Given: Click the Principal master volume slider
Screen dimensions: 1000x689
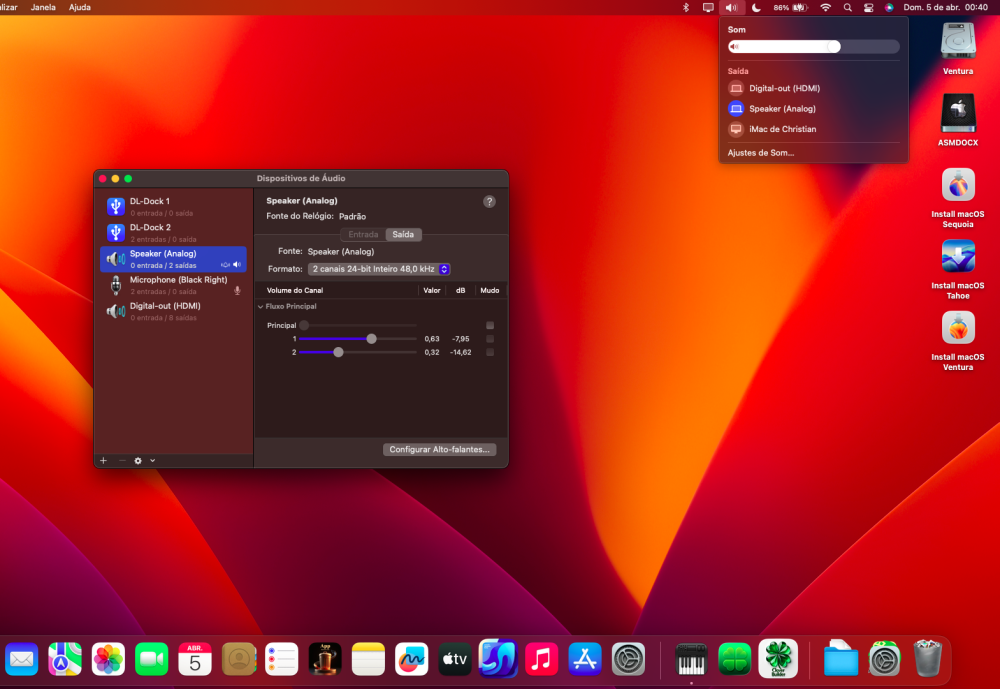Looking at the screenshot, I should [358, 325].
